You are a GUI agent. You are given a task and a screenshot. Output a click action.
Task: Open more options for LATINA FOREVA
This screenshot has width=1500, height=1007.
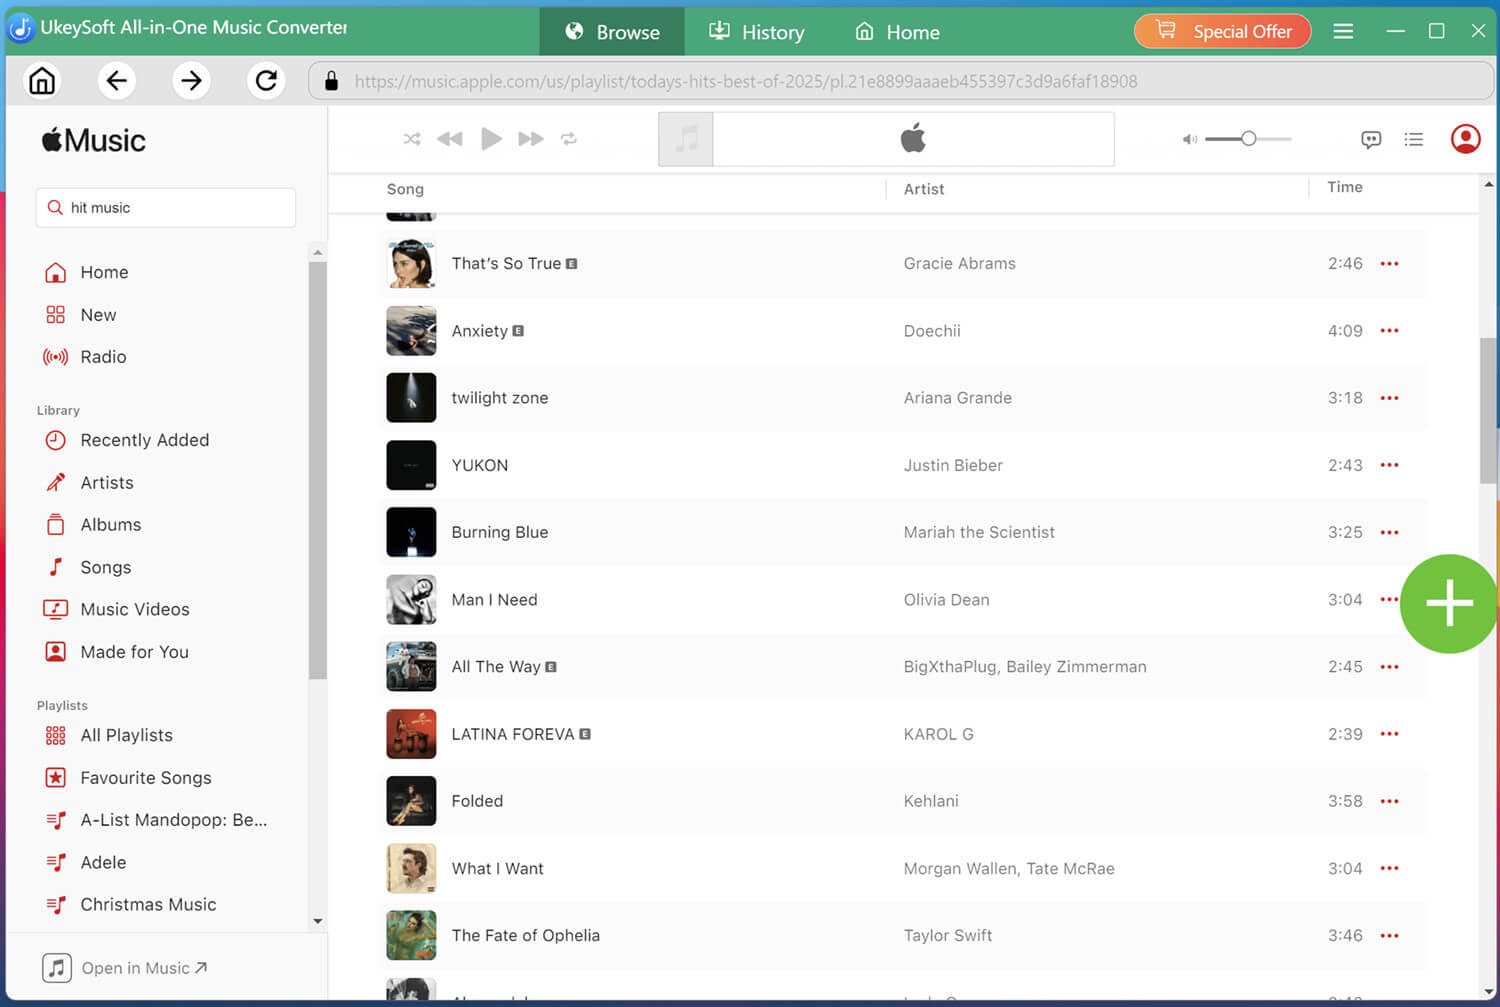pyautogui.click(x=1389, y=734)
